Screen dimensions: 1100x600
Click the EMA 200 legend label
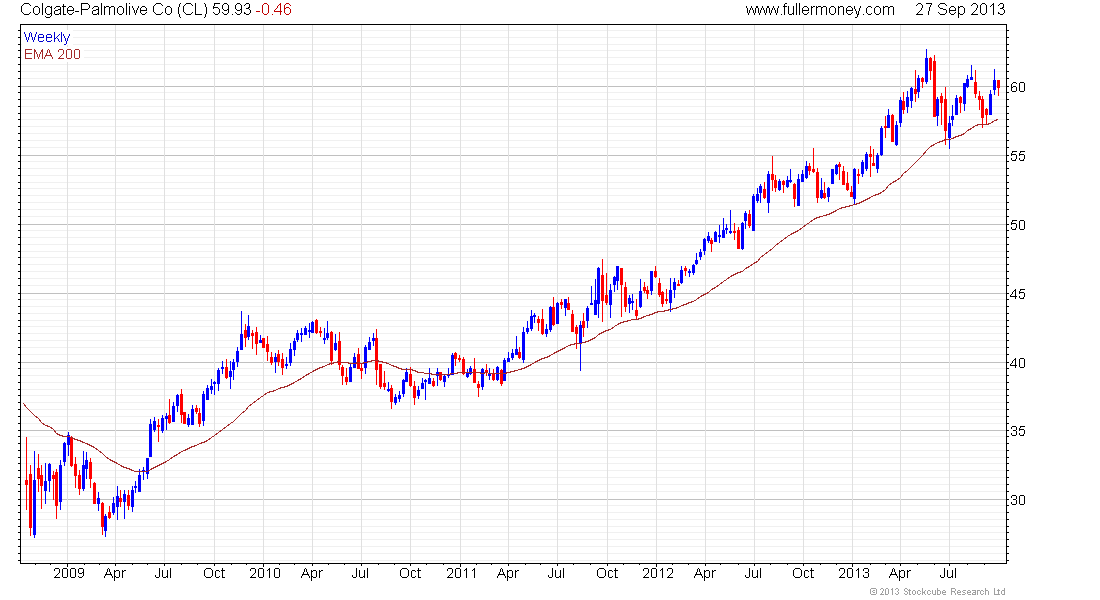pyautogui.click(x=52, y=54)
